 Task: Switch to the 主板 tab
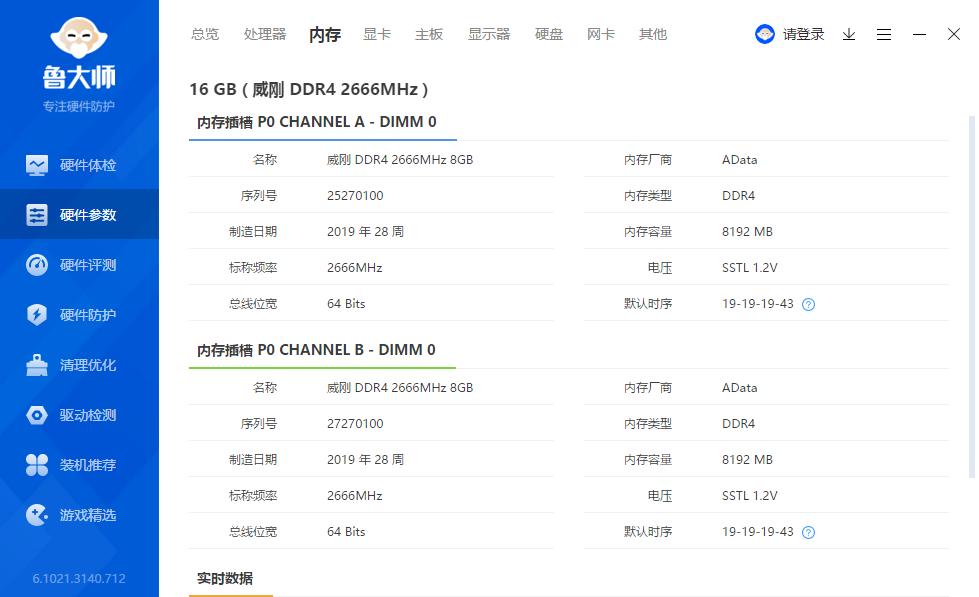(428, 33)
